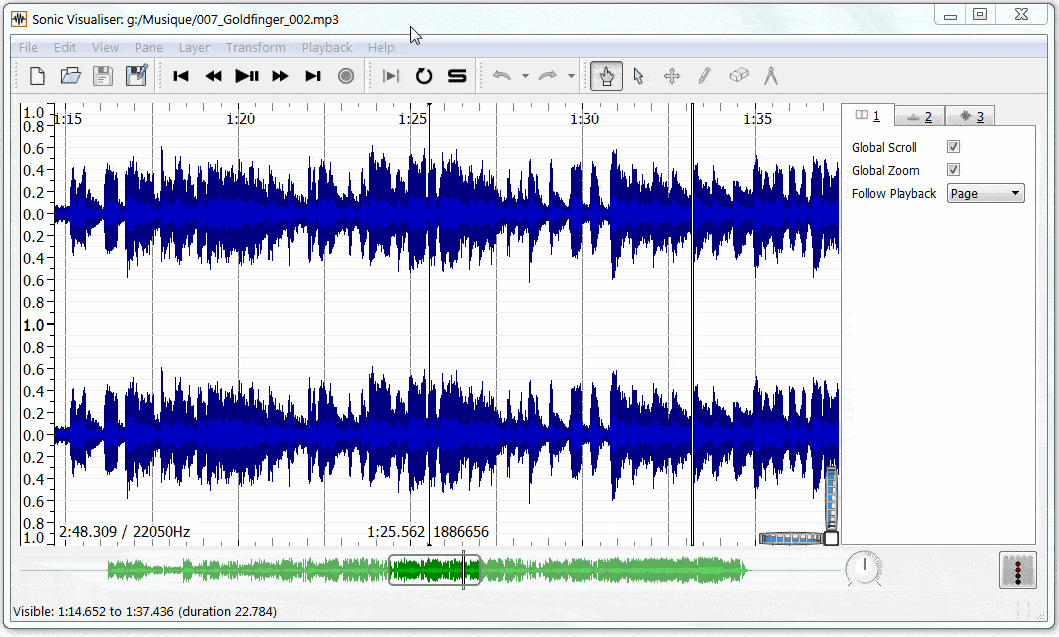The image size is (1059, 637).
Task: Click the Rewind button
Action: [x=213, y=76]
